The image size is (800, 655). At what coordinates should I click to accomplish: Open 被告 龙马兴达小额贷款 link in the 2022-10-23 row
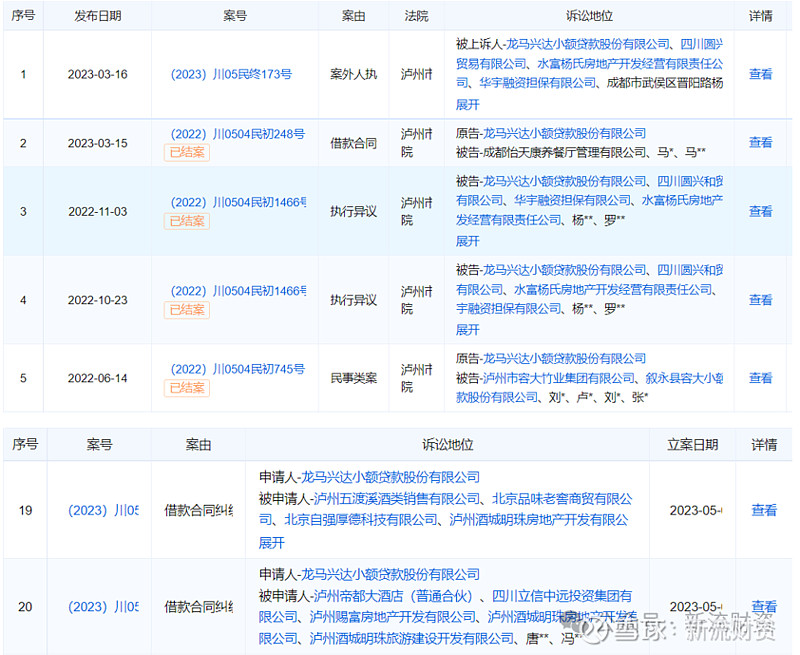click(x=564, y=270)
